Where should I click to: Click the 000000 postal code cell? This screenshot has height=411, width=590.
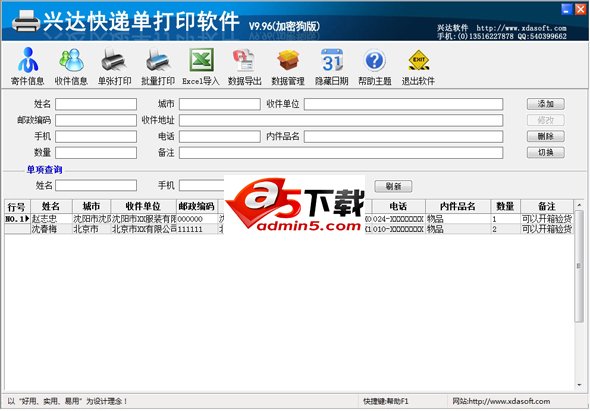coord(197,219)
